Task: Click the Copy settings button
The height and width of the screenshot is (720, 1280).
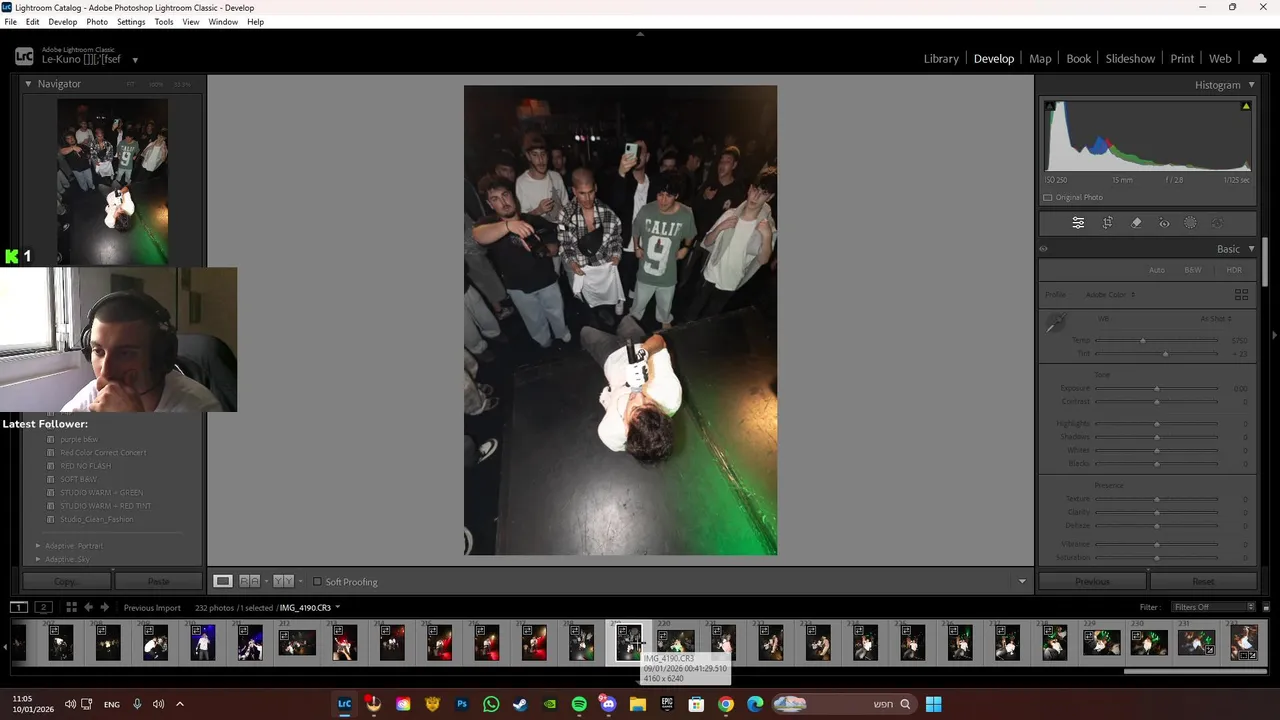Action: (65, 581)
